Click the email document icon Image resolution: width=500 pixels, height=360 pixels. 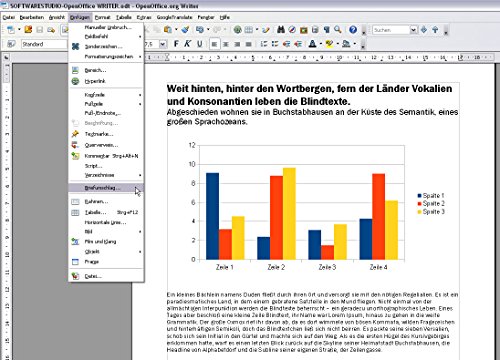click(51, 30)
